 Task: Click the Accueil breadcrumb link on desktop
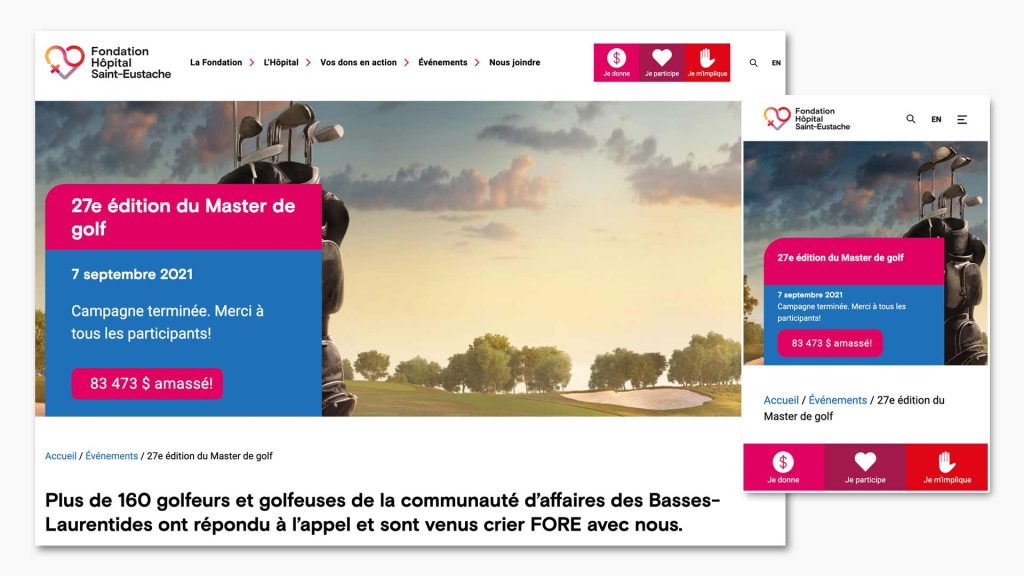pos(61,456)
